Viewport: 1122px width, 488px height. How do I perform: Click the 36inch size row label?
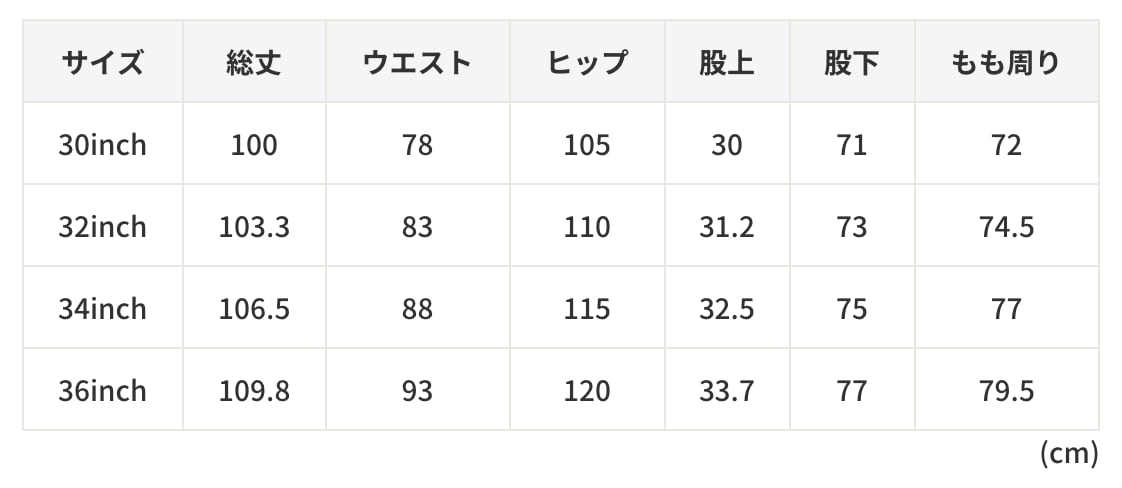[x=102, y=391]
